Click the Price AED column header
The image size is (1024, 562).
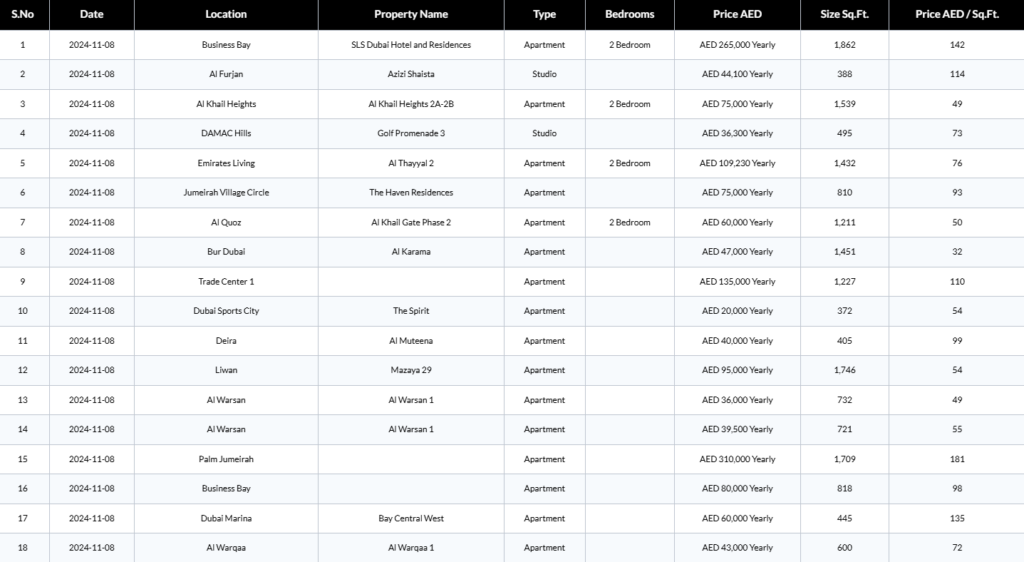[x=737, y=14]
